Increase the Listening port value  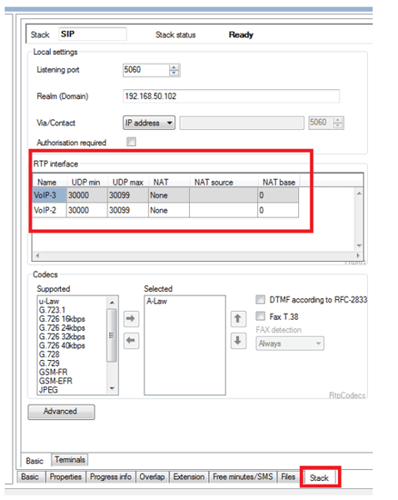click(174, 67)
